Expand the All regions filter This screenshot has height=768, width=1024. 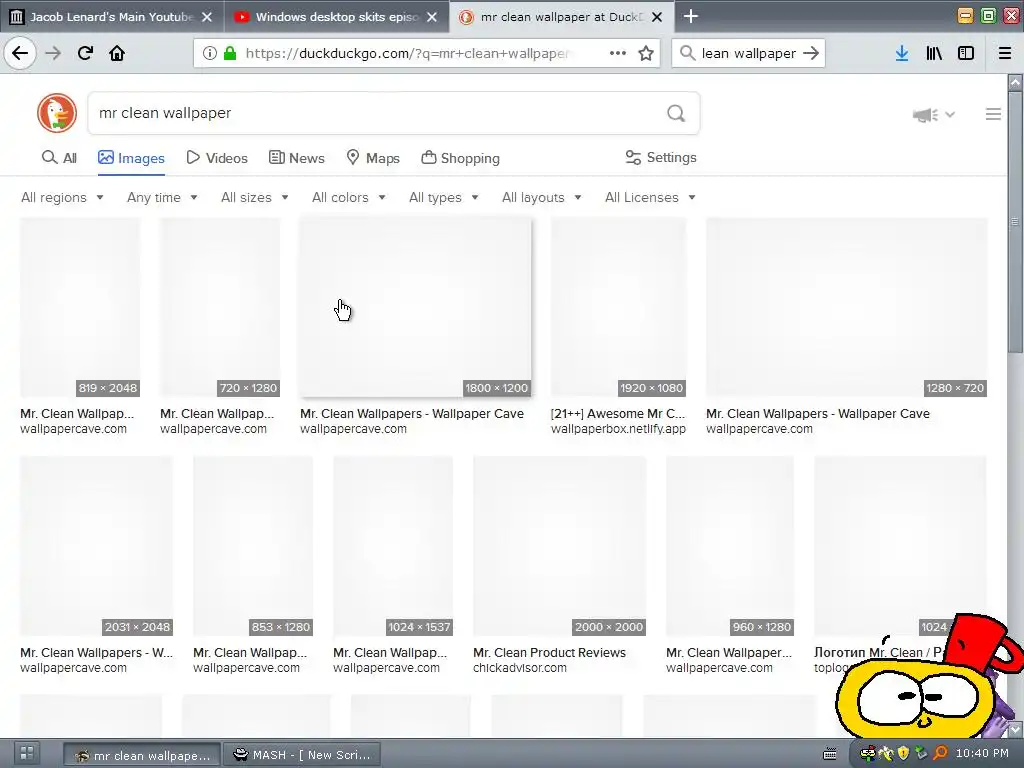tap(62, 197)
